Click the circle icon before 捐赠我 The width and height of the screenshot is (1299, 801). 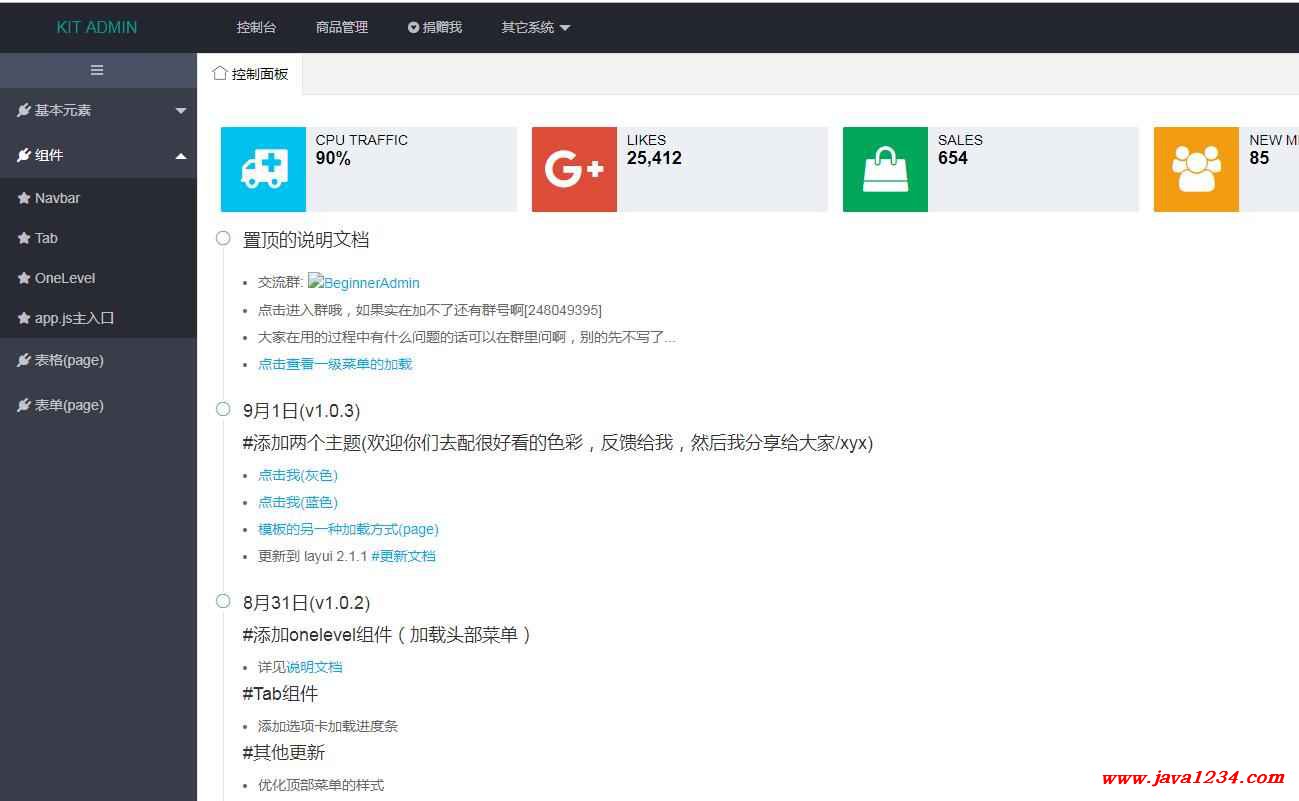pos(413,28)
